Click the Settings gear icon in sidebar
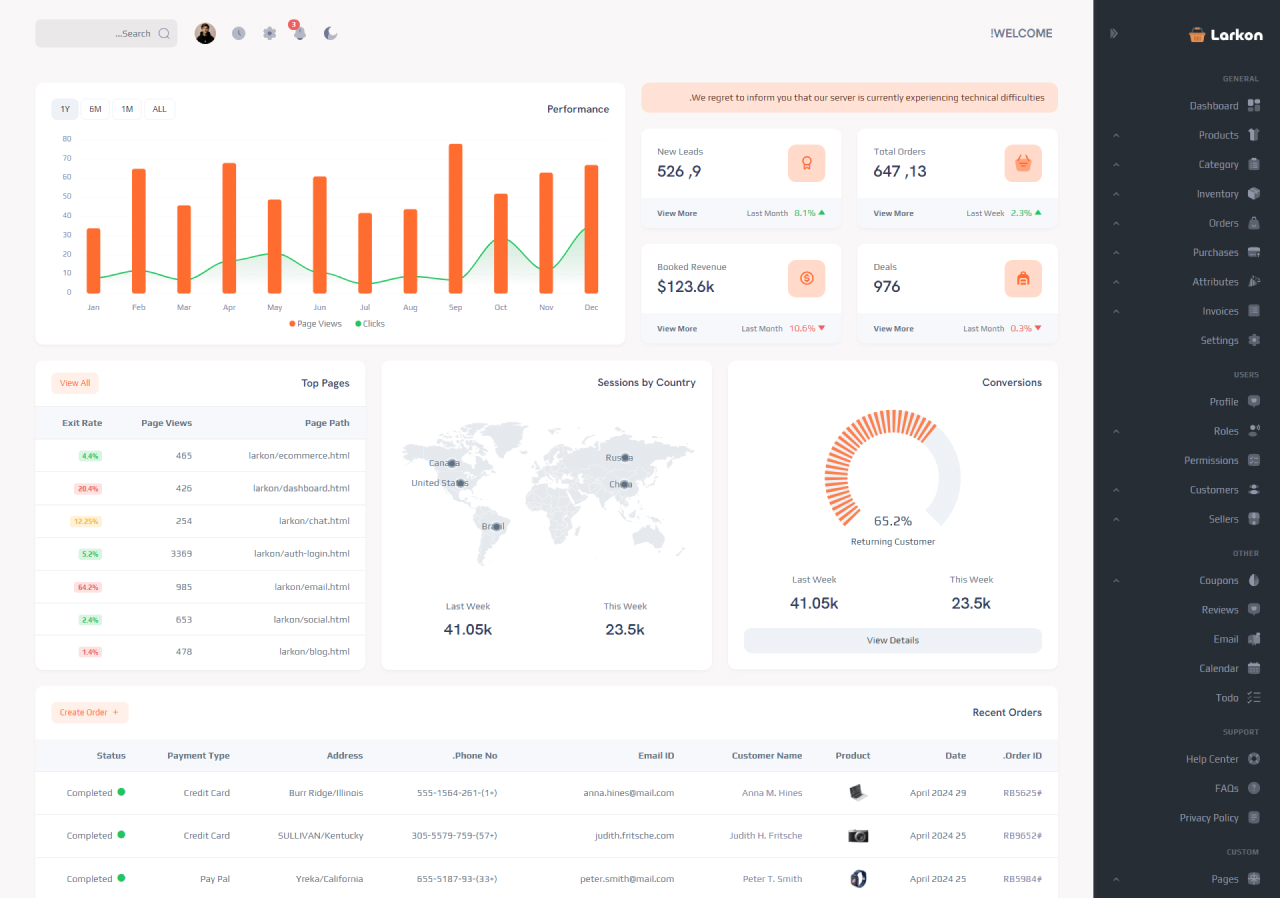1280x898 pixels. coord(1254,340)
